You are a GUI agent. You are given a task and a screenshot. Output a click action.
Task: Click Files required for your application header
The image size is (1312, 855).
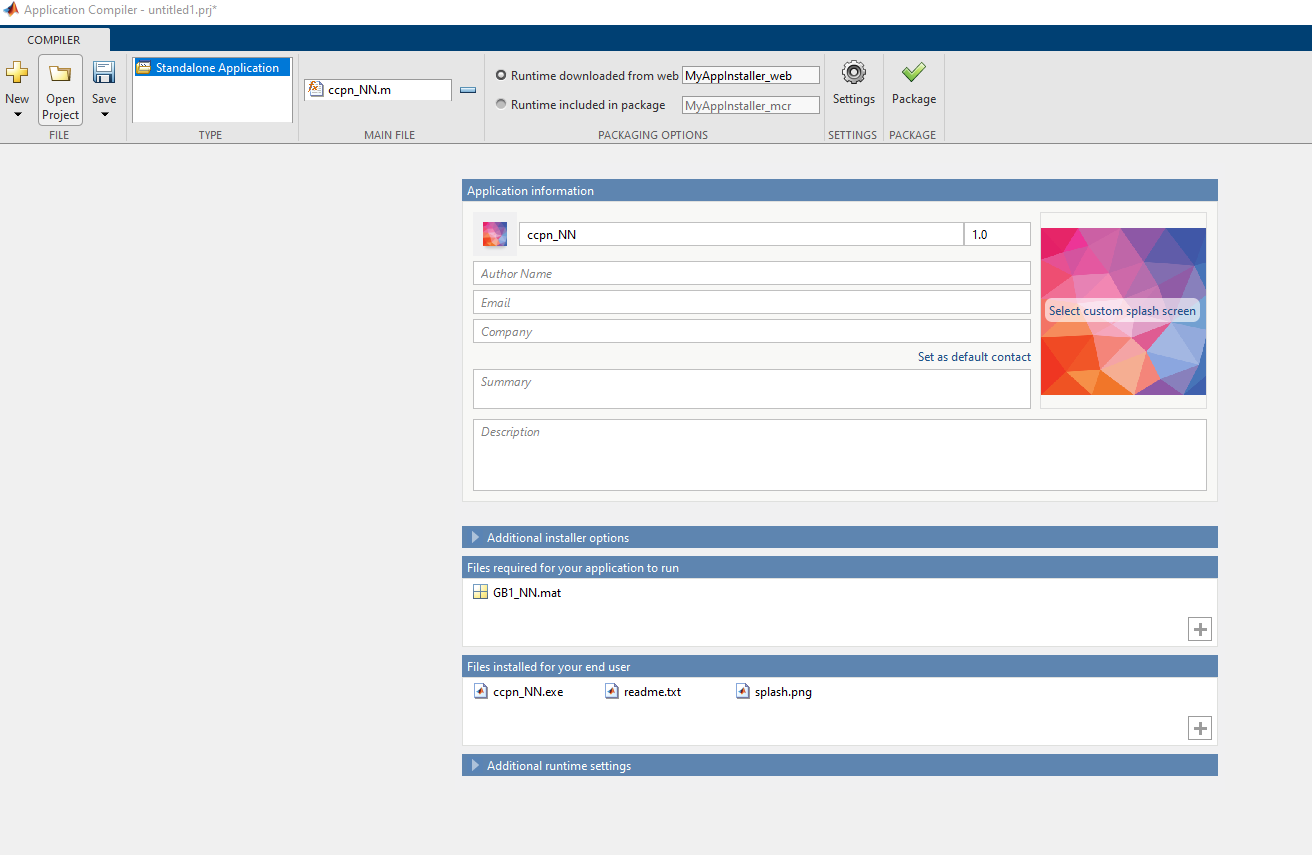(x=840, y=567)
